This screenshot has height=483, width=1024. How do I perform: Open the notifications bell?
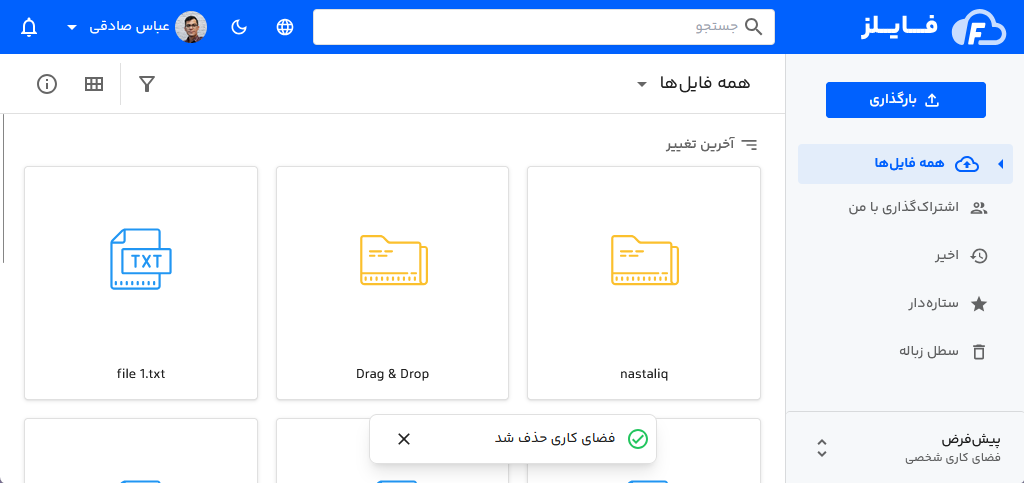click(x=29, y=27)
